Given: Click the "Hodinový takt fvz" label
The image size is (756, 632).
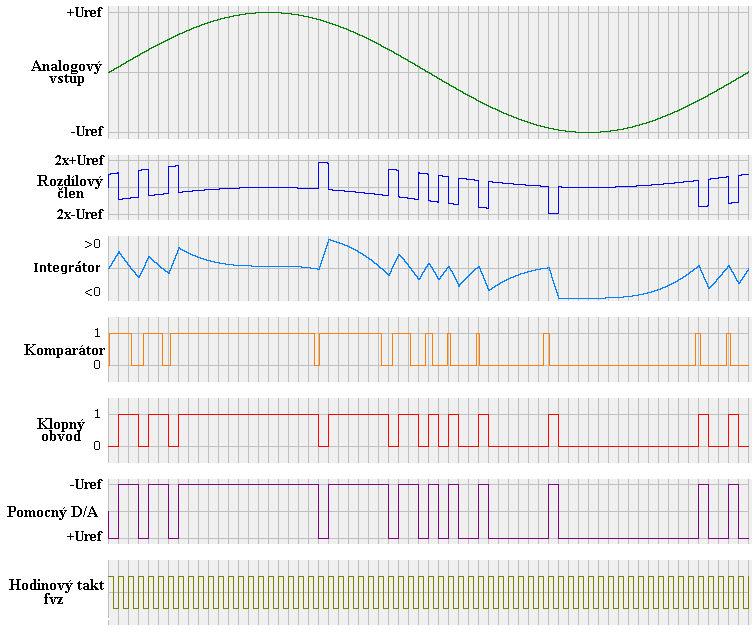Looking at the screenshot, I should 56,592.
